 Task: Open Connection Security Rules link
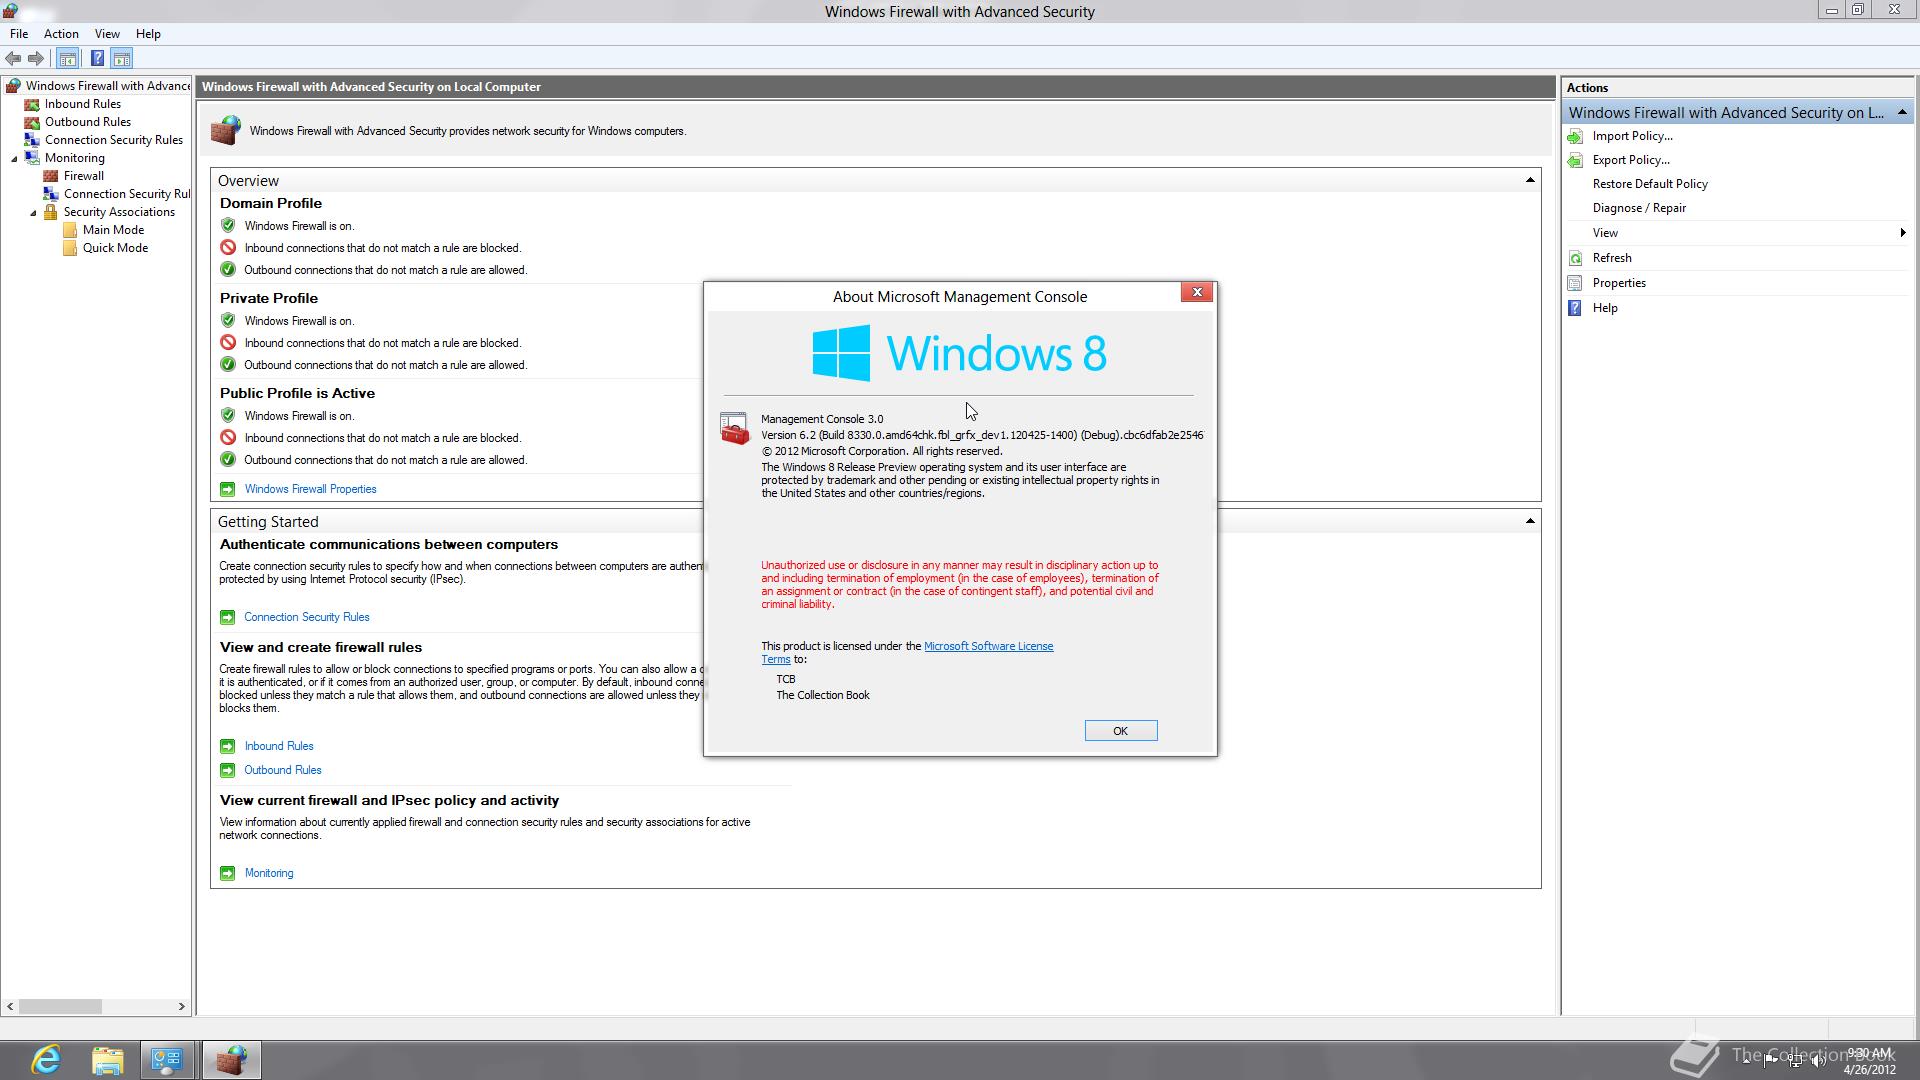(306, 617)
